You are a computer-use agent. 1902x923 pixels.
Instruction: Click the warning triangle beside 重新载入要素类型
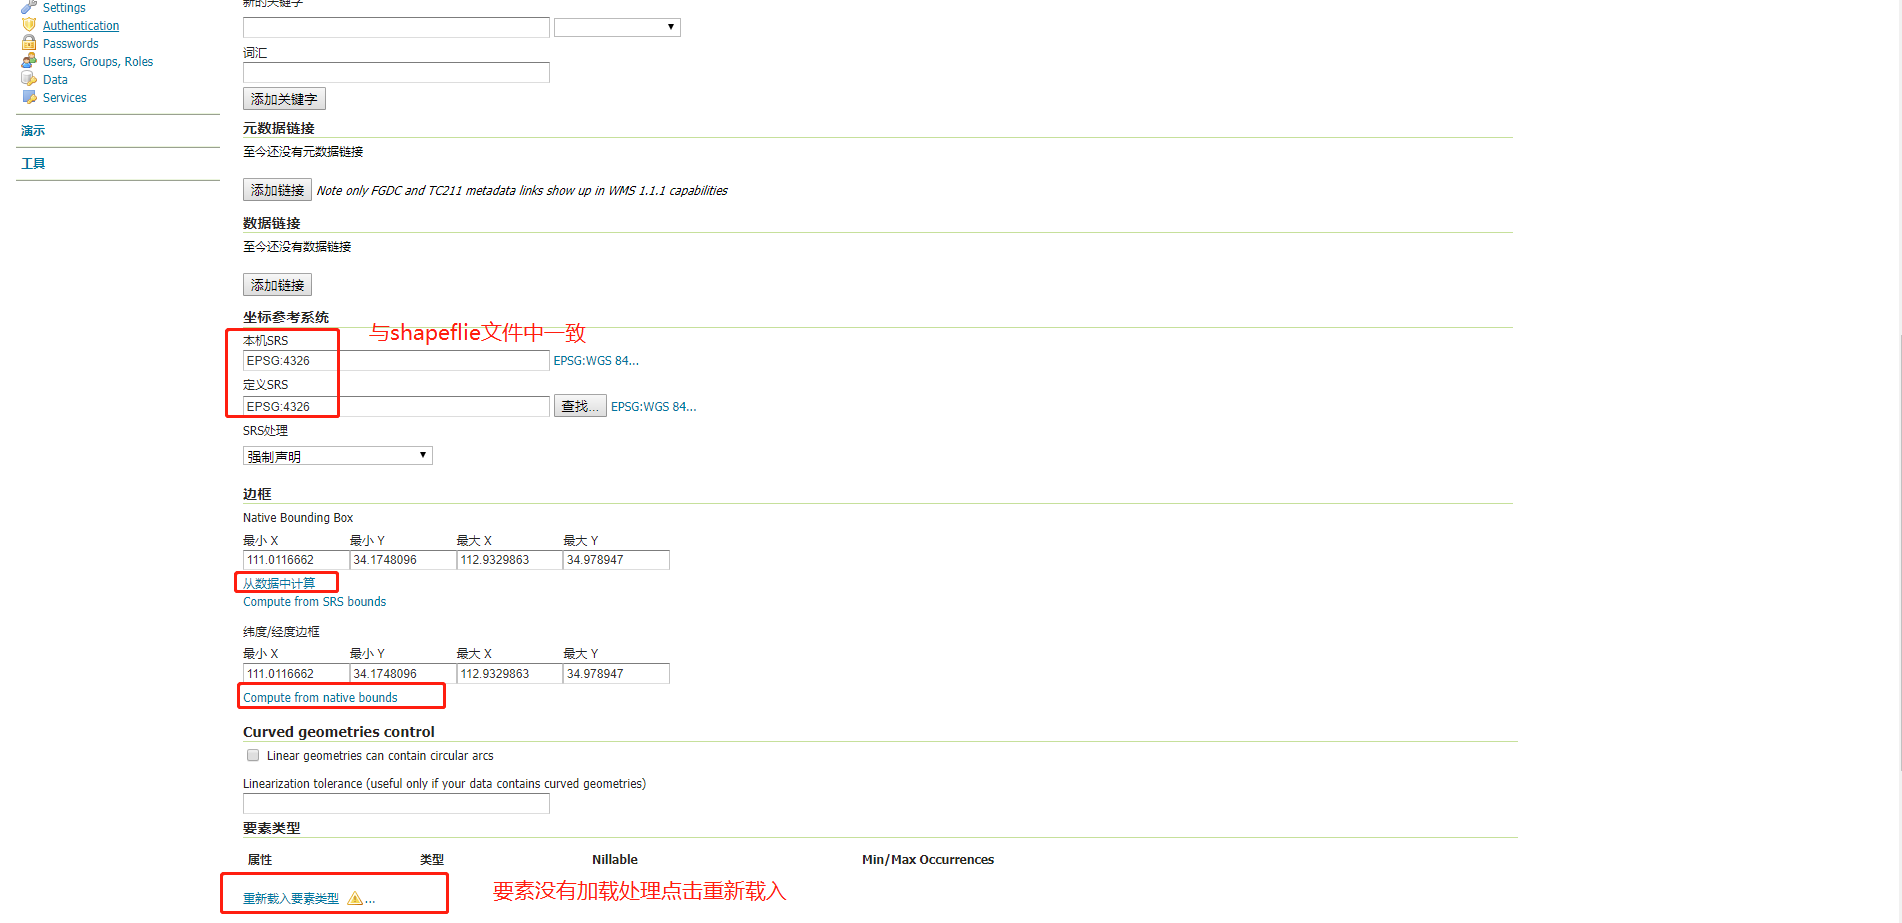pyautogui.click(x=355, y=898)
